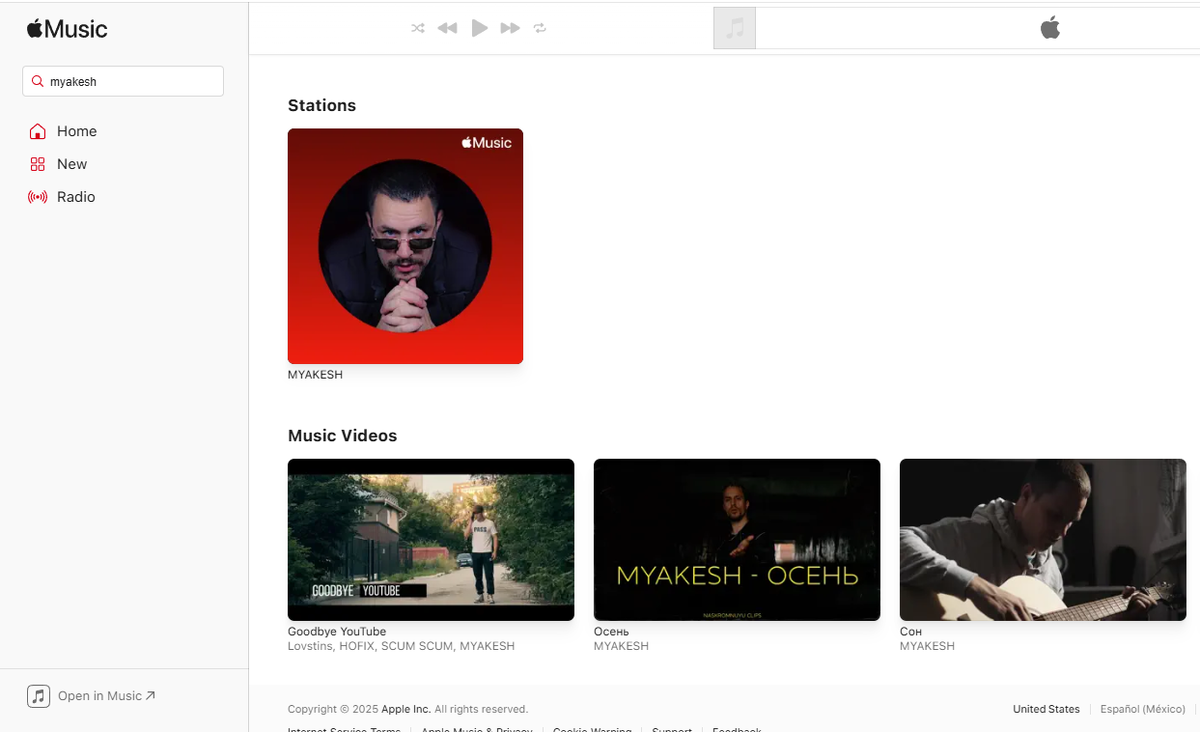Open the Сон guitar video thumbnail
1200x732 pixels.
point(1043,540)
